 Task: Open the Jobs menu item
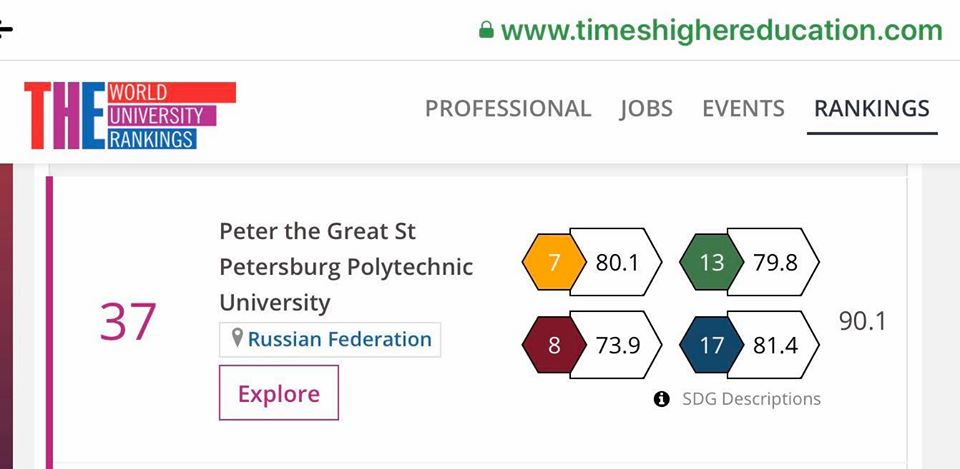point(646,108)
